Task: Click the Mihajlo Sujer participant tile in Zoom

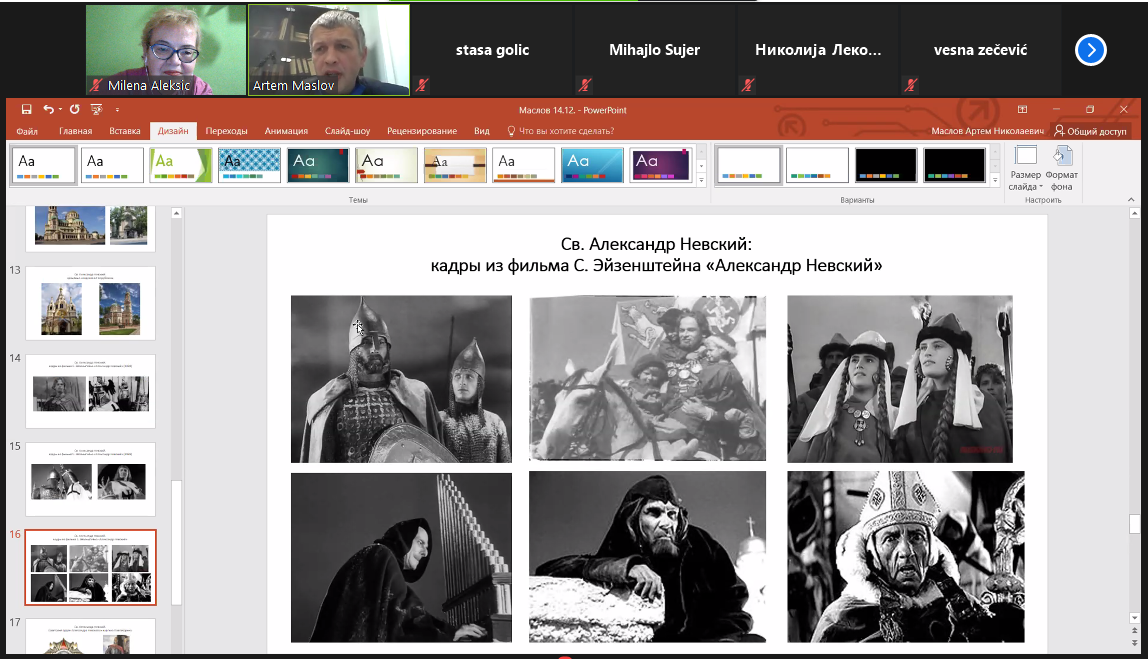Action: pos(655,50)
